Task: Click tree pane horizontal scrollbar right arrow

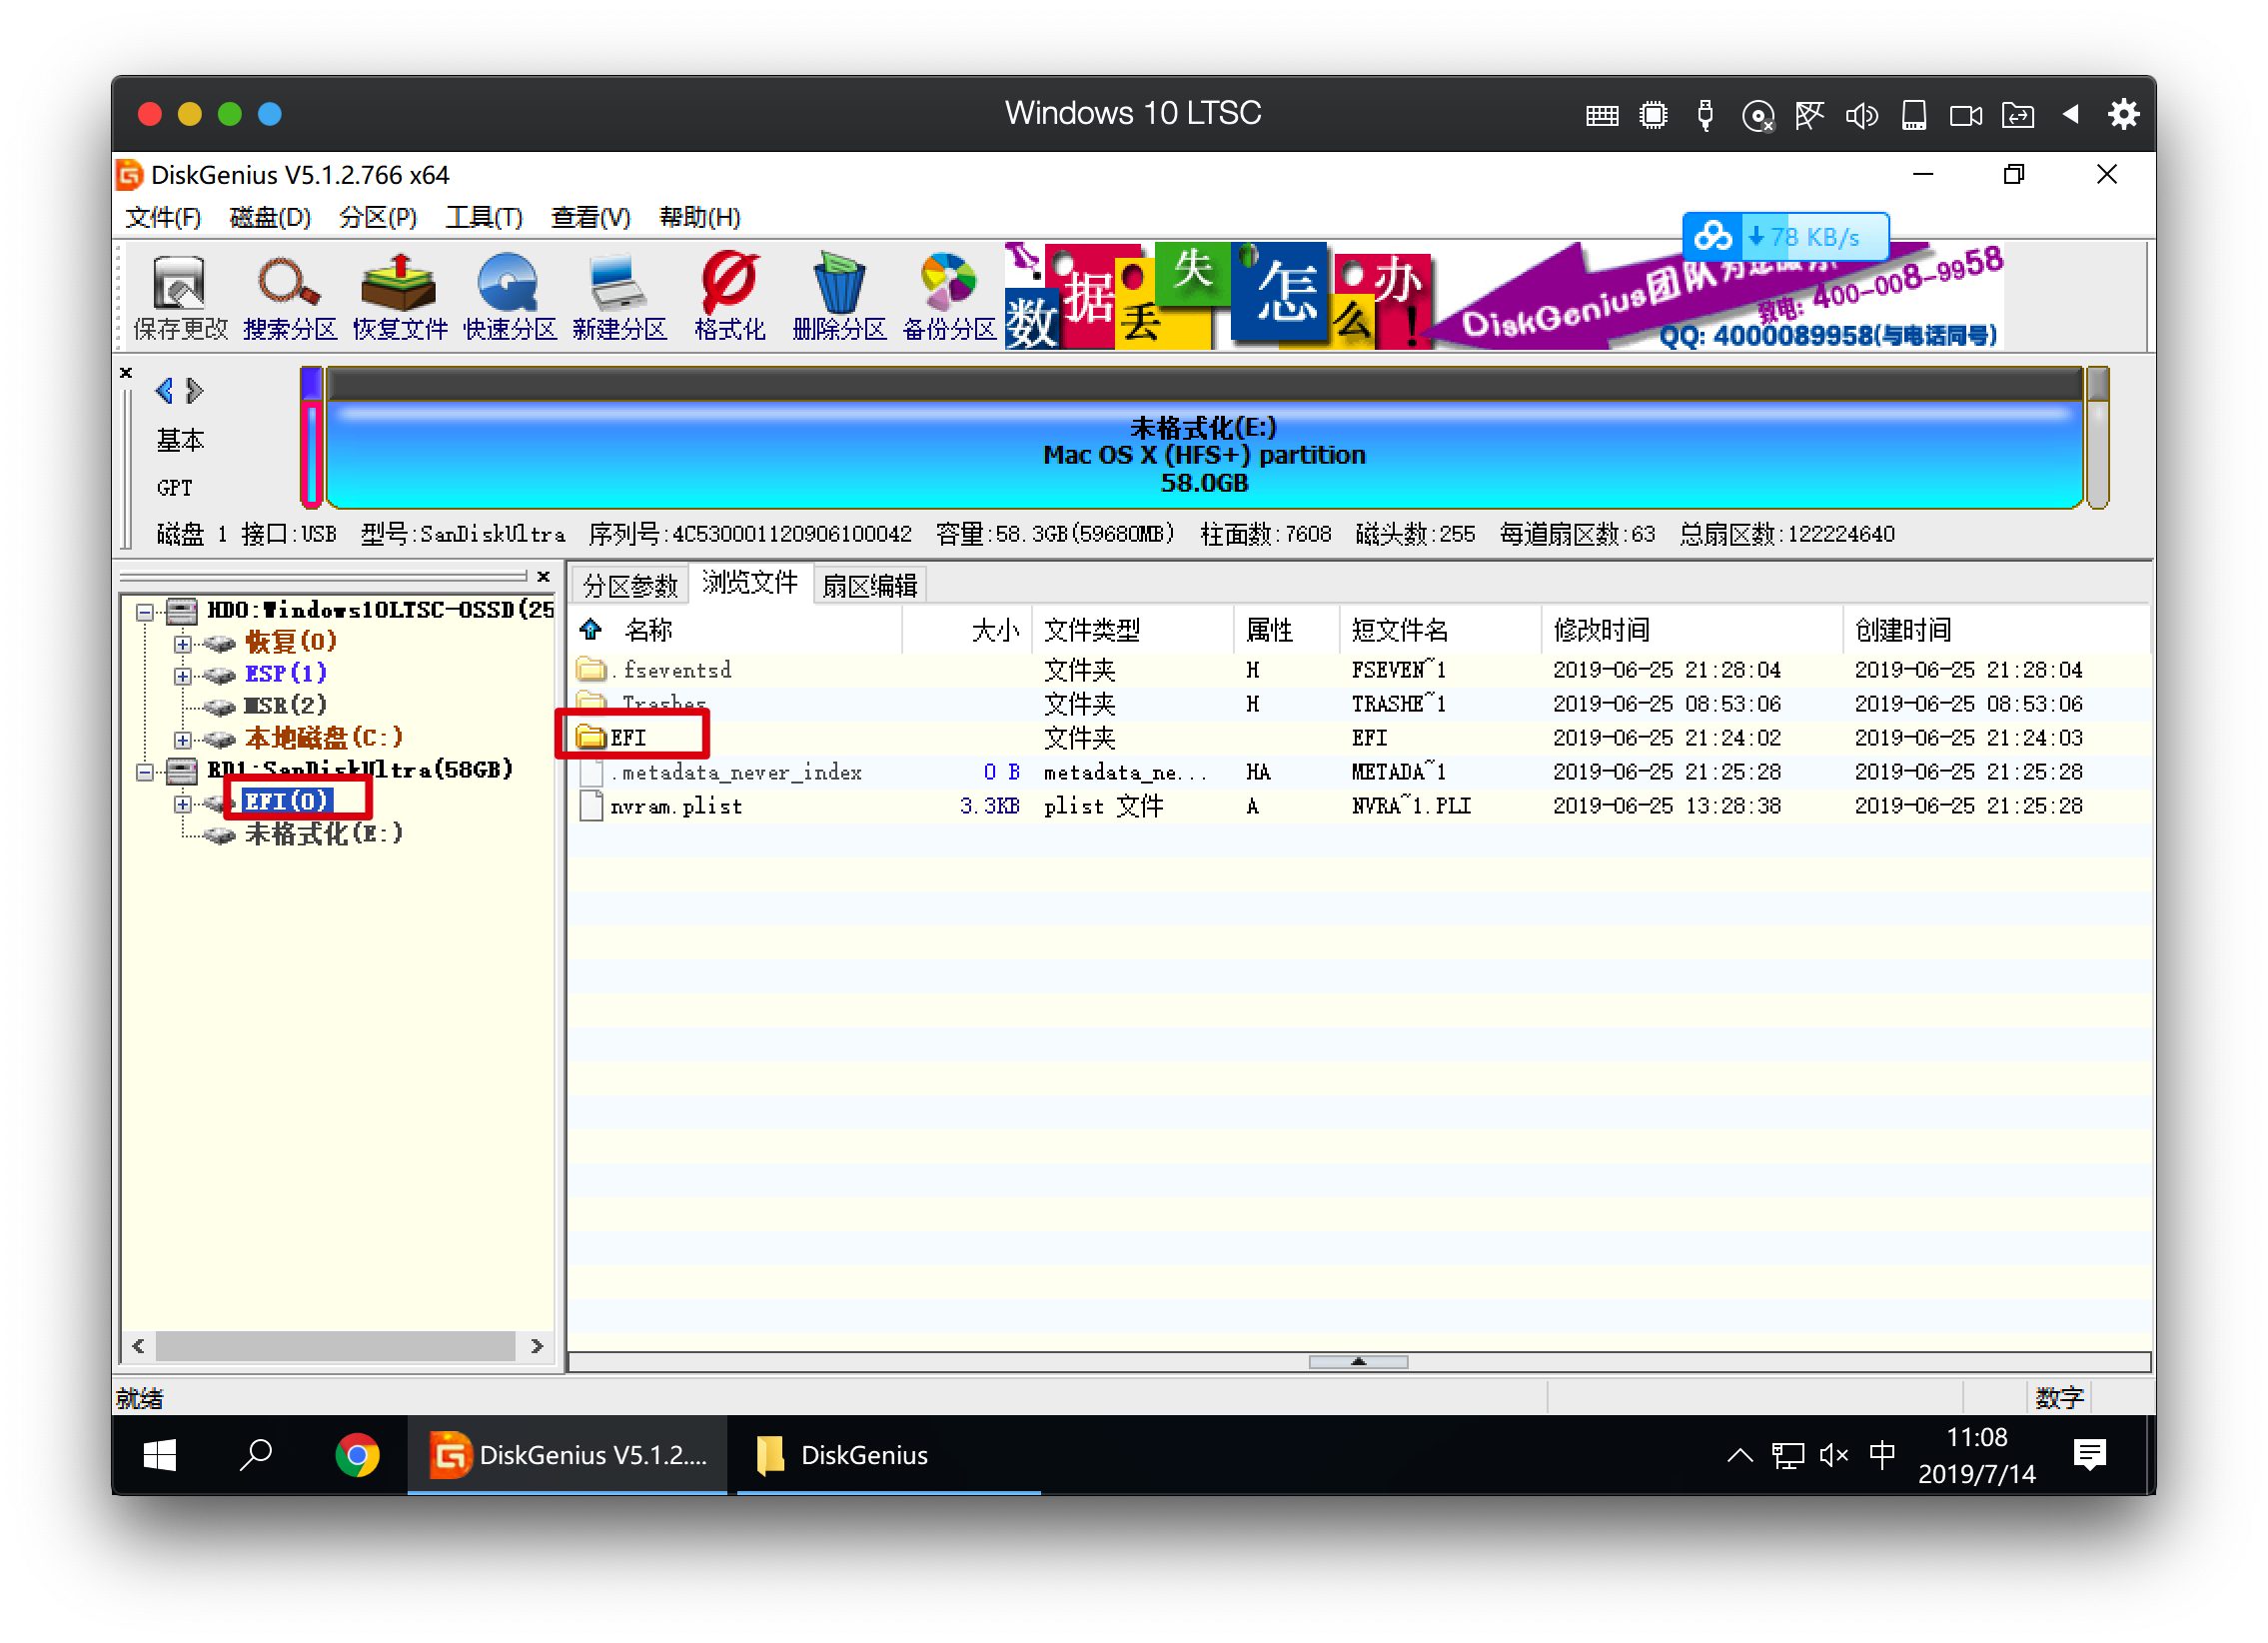Action: point(537,1346)
